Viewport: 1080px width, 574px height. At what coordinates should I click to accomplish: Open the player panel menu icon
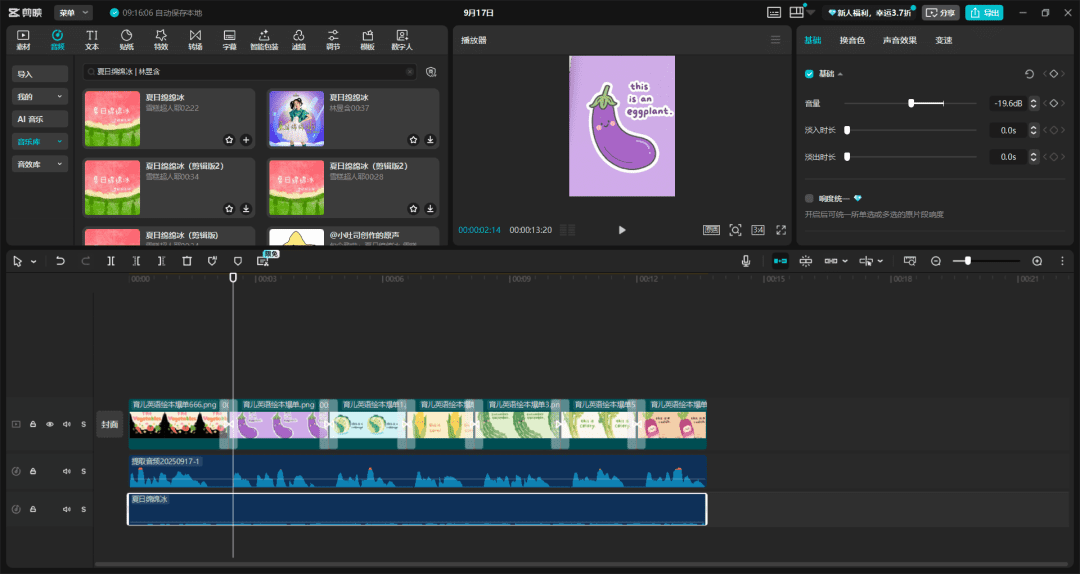tap(776, 40)
